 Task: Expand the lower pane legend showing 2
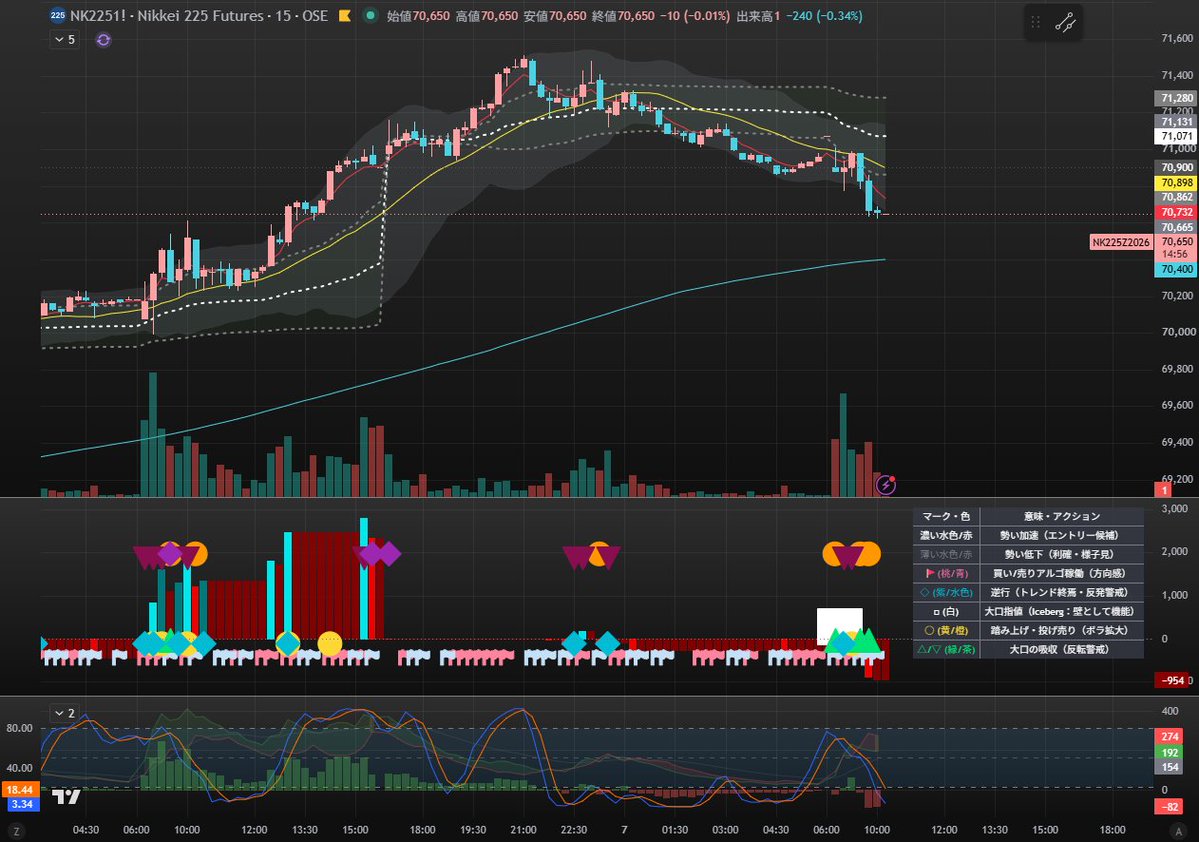click(65, 713)
